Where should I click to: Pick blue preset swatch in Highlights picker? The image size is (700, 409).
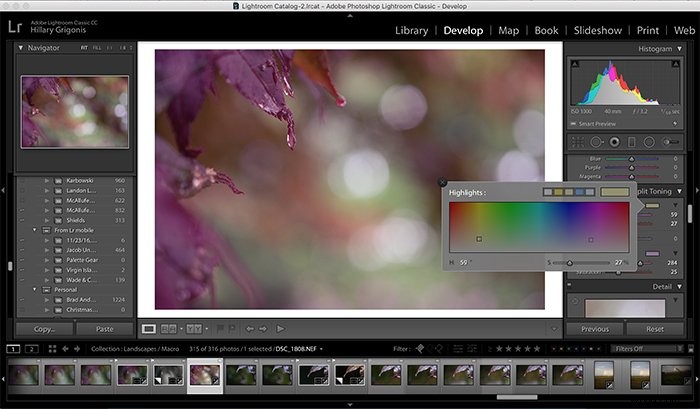[579, 192]
